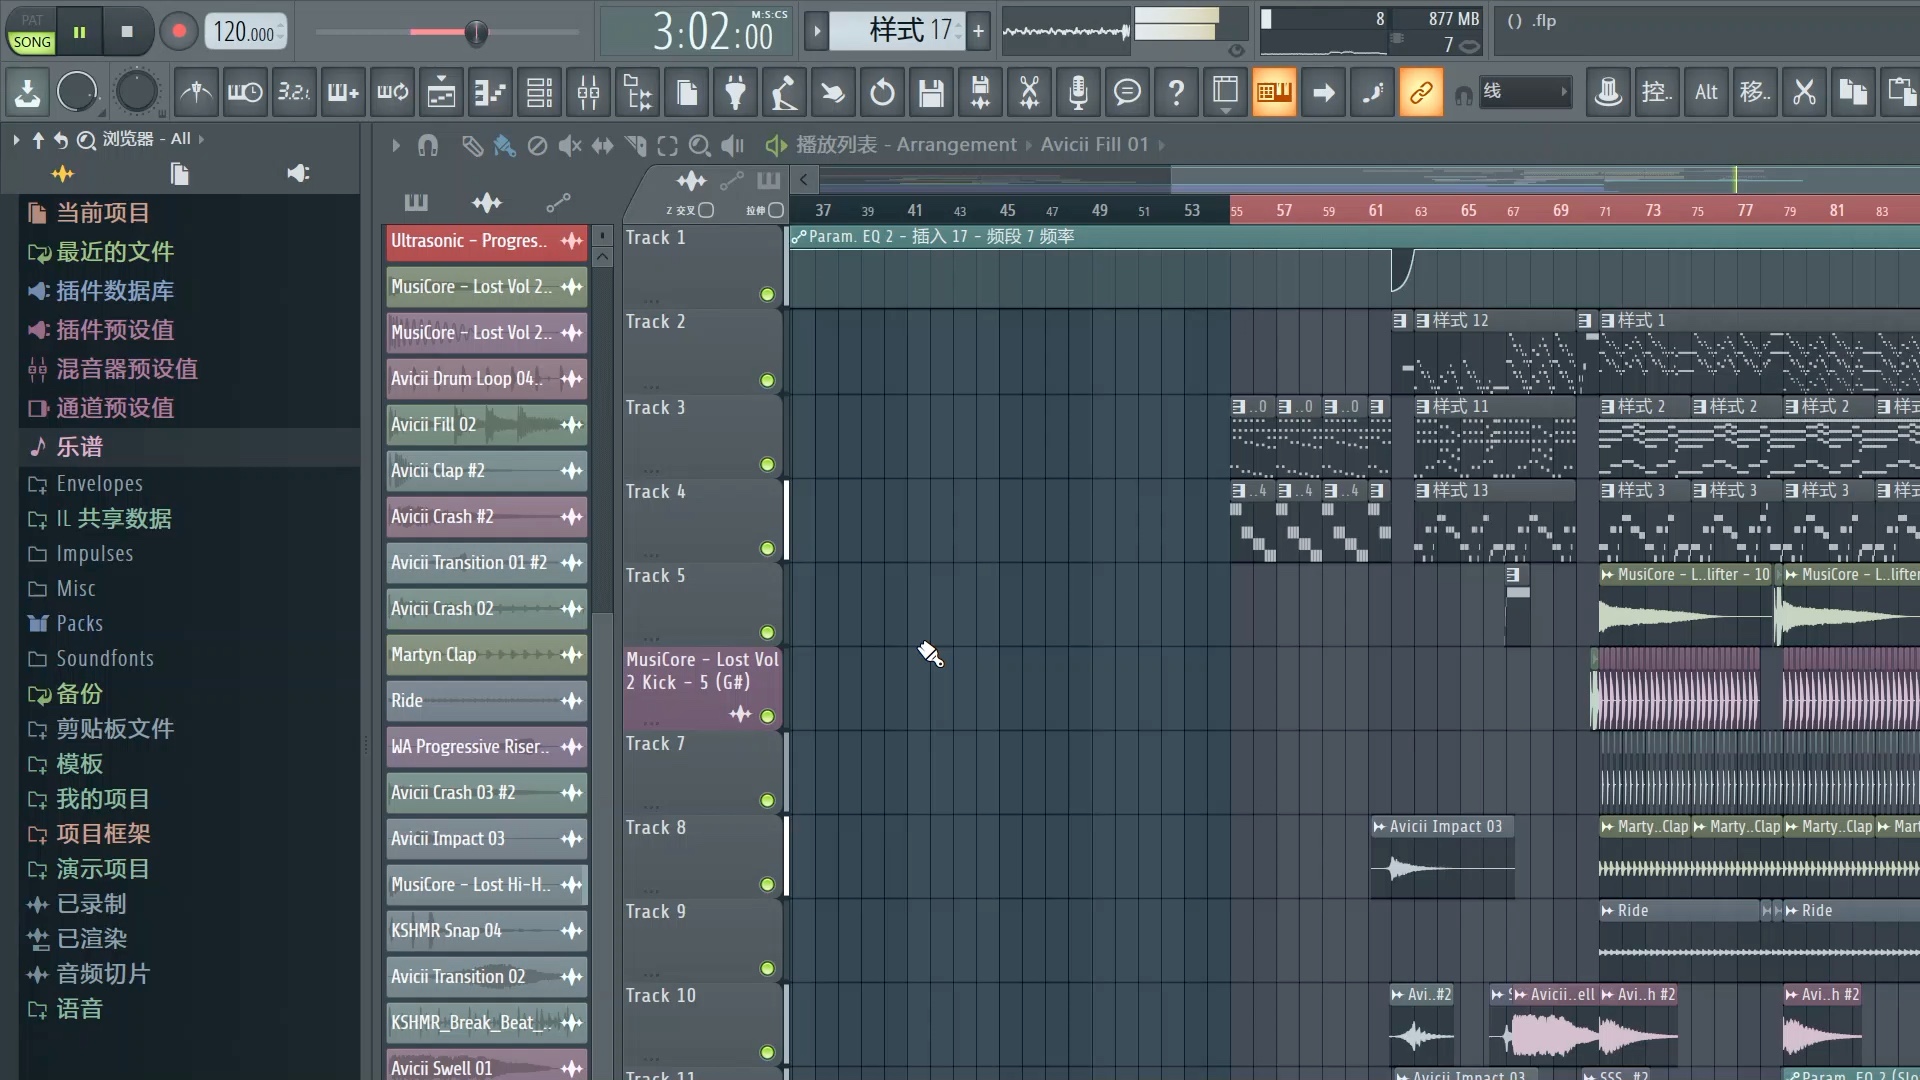Select the playlist paint brush tool
Image resolution: width=1920 pixels, height=1080 pixels.
click(504, 146)
